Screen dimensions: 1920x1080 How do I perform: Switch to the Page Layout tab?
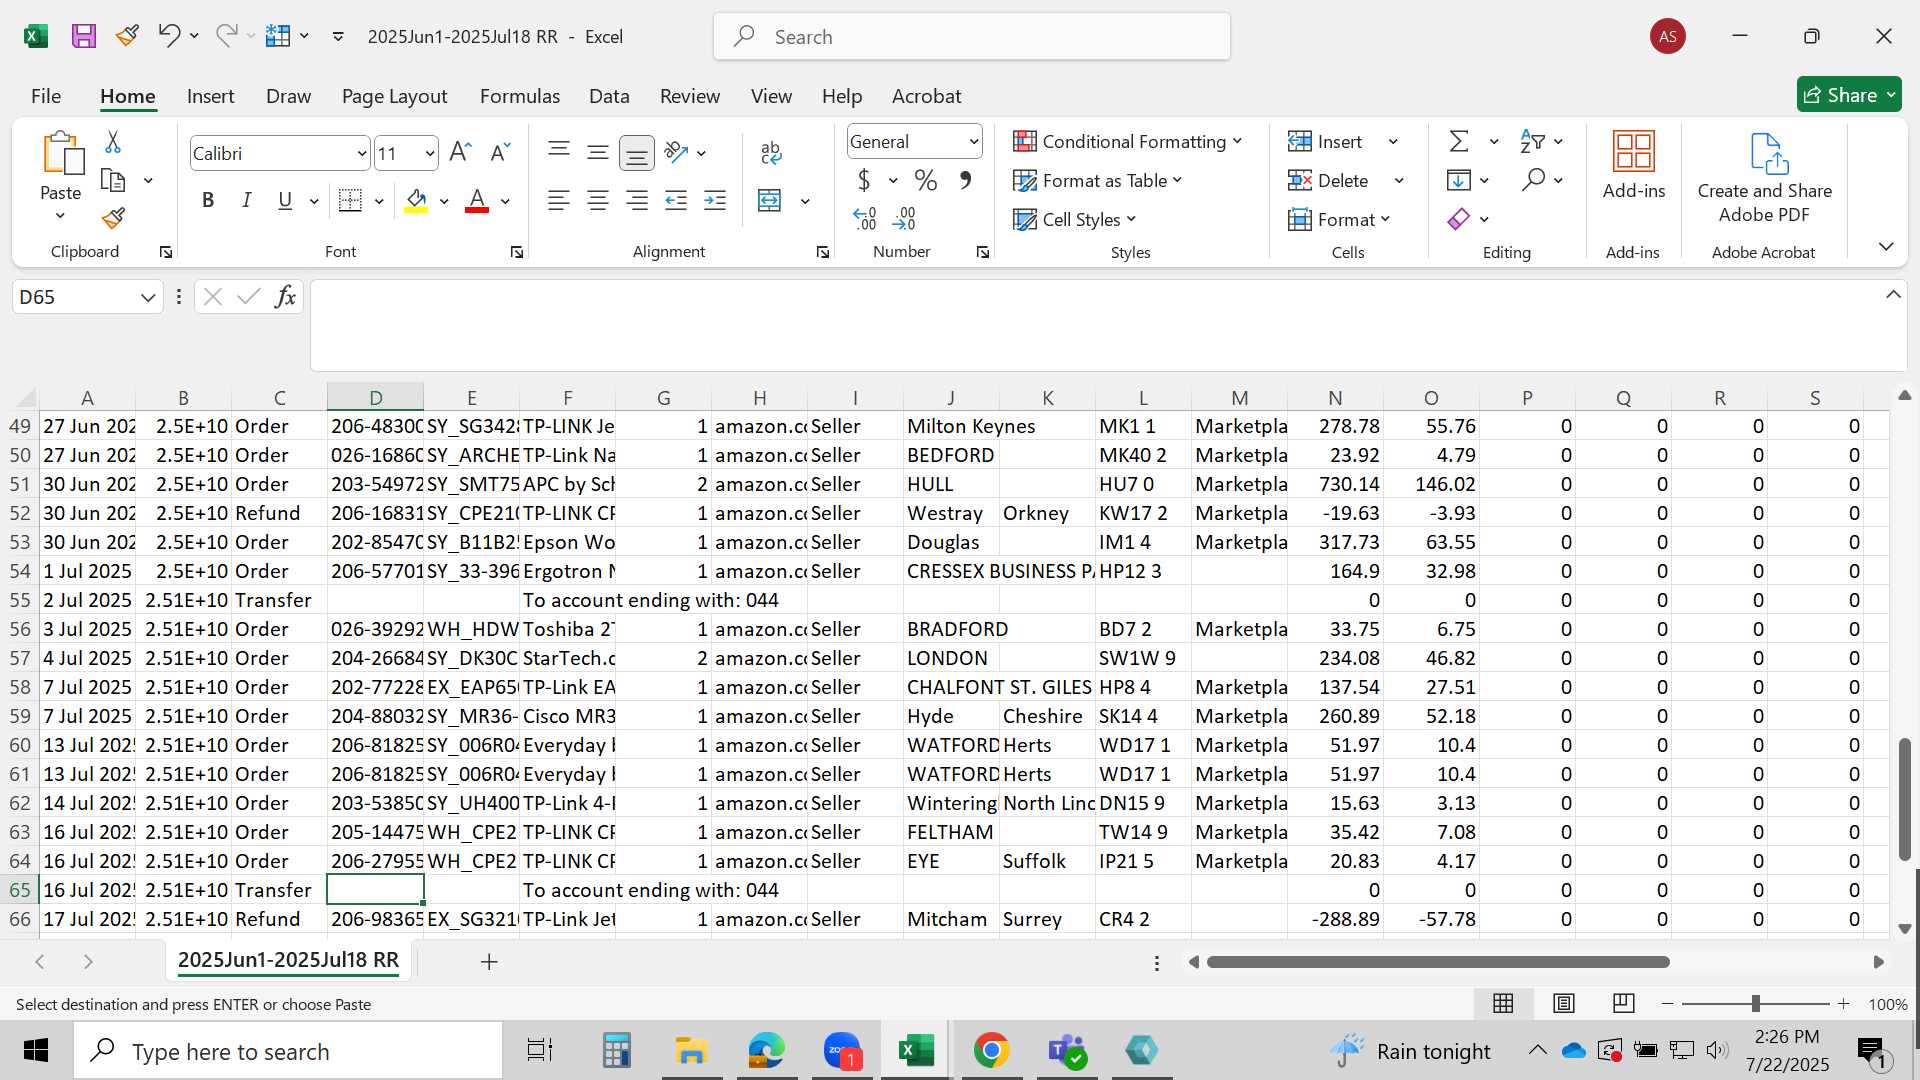coord(394,96)
